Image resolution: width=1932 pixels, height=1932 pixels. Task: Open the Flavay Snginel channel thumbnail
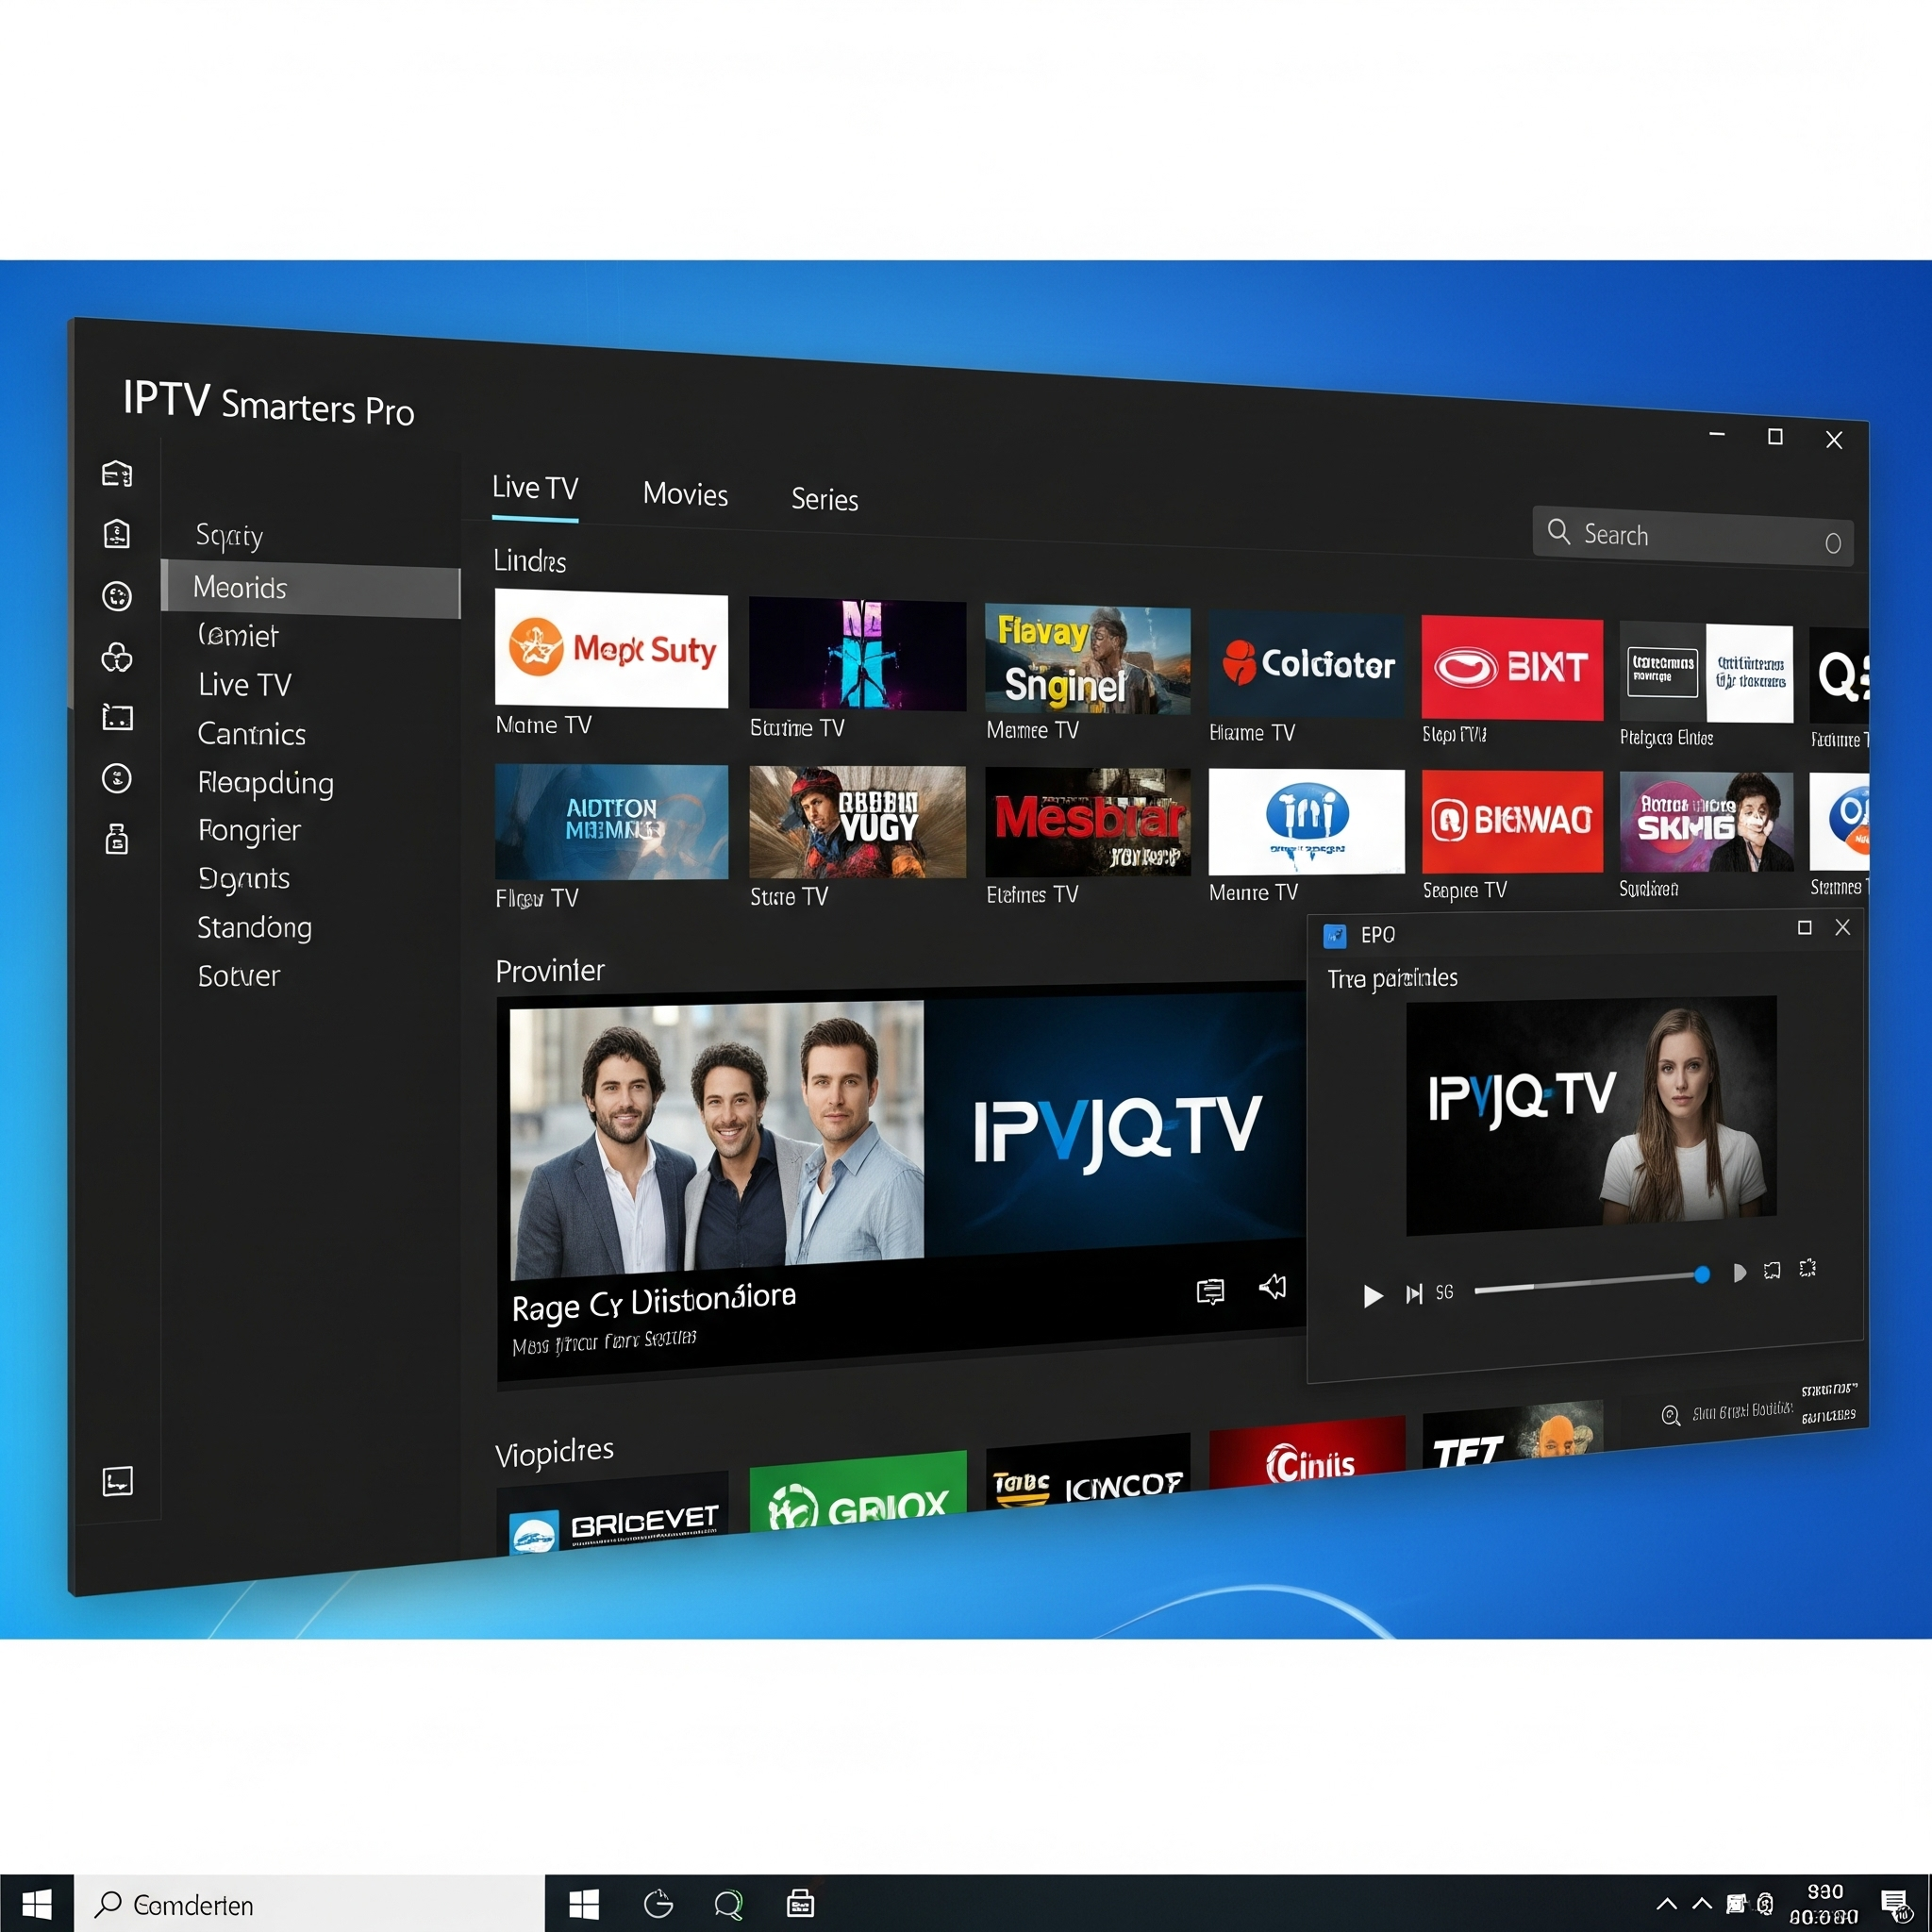1087,659
